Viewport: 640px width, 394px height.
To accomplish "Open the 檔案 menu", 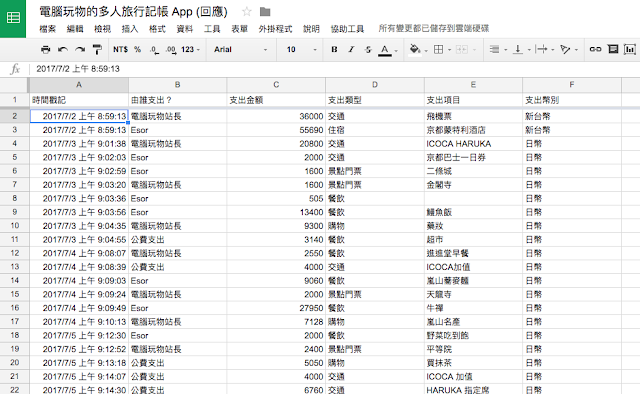I will [x=48, y=29].
